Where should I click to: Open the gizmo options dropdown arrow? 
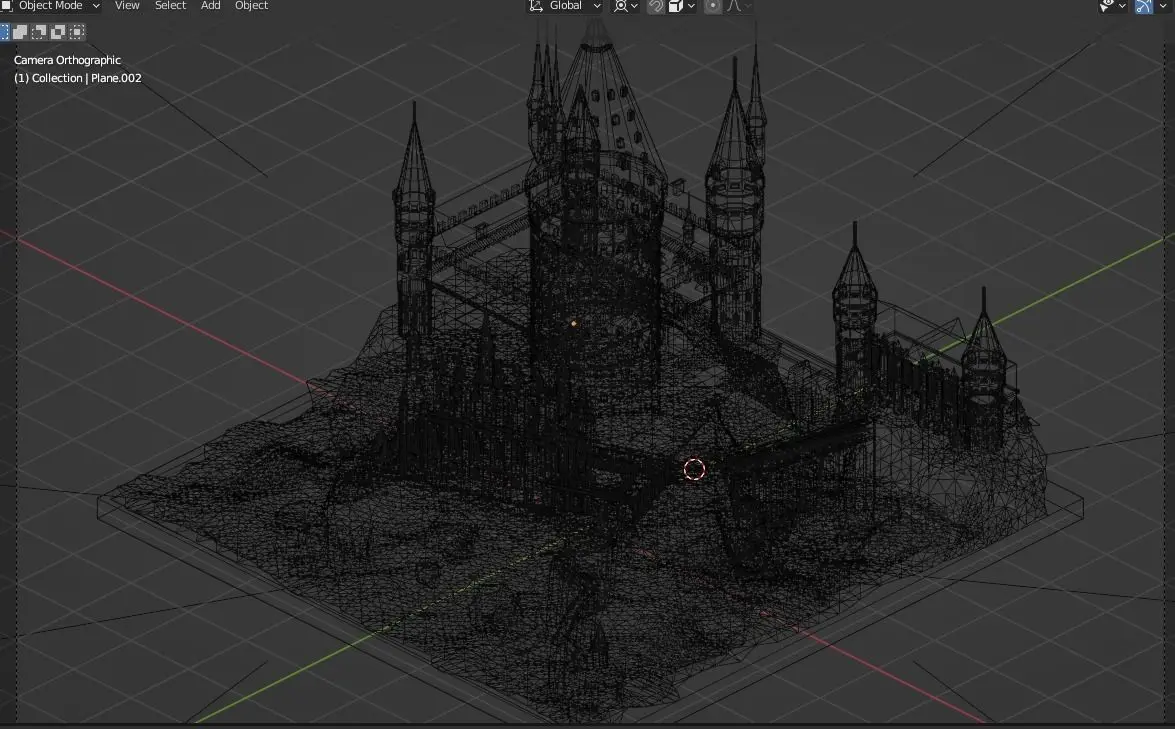1163,6
